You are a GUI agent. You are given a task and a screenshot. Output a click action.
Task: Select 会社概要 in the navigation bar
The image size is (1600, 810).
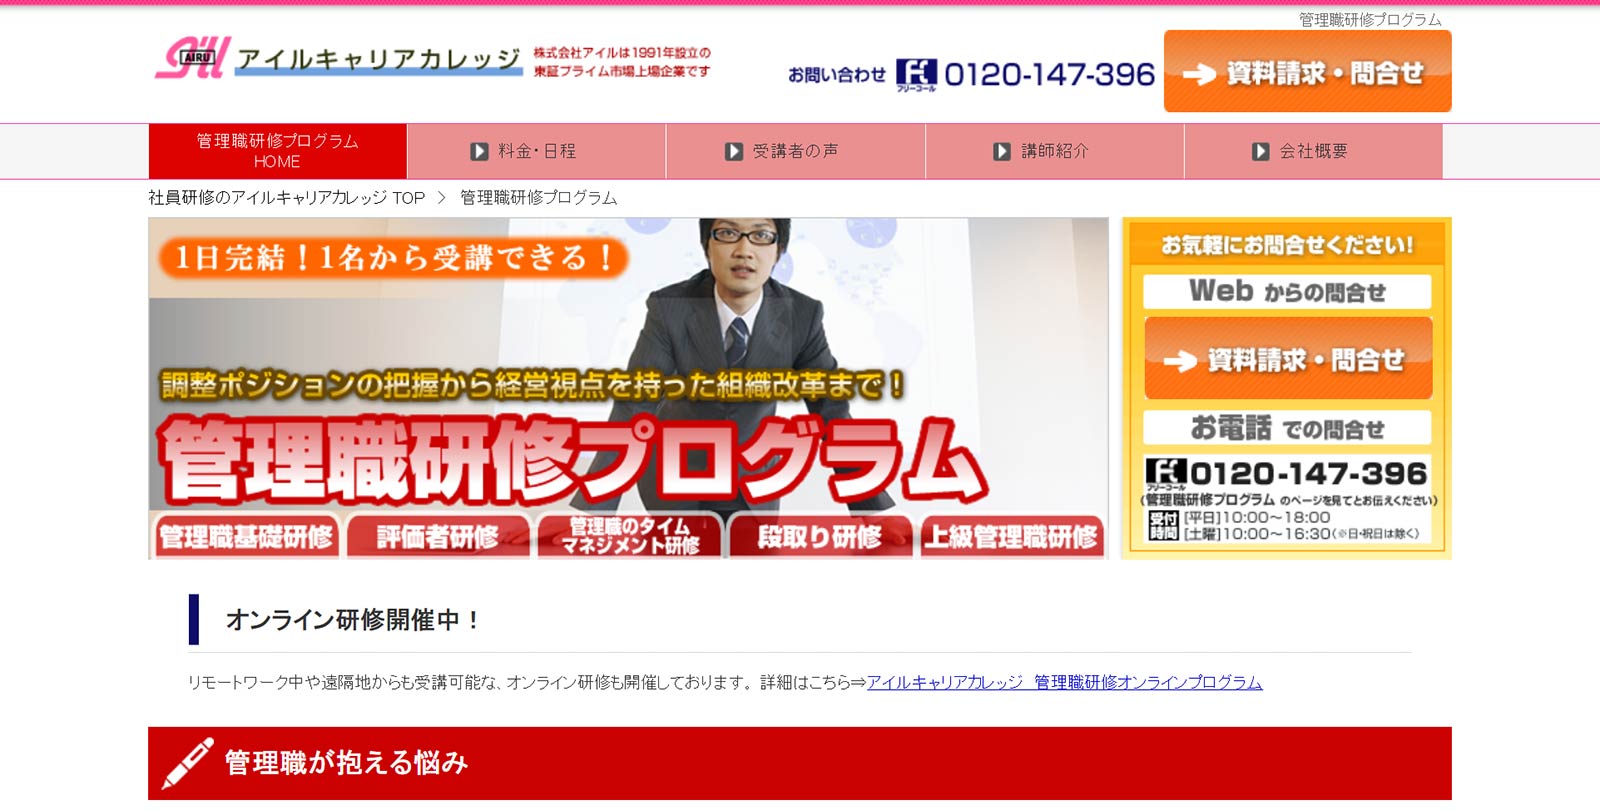pyautogui.click(x=1313, y=151)
